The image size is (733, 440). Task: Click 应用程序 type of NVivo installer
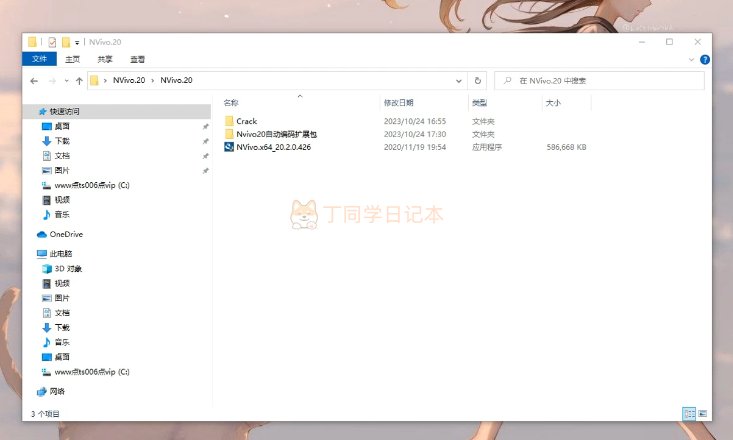[x=487, y=147]
